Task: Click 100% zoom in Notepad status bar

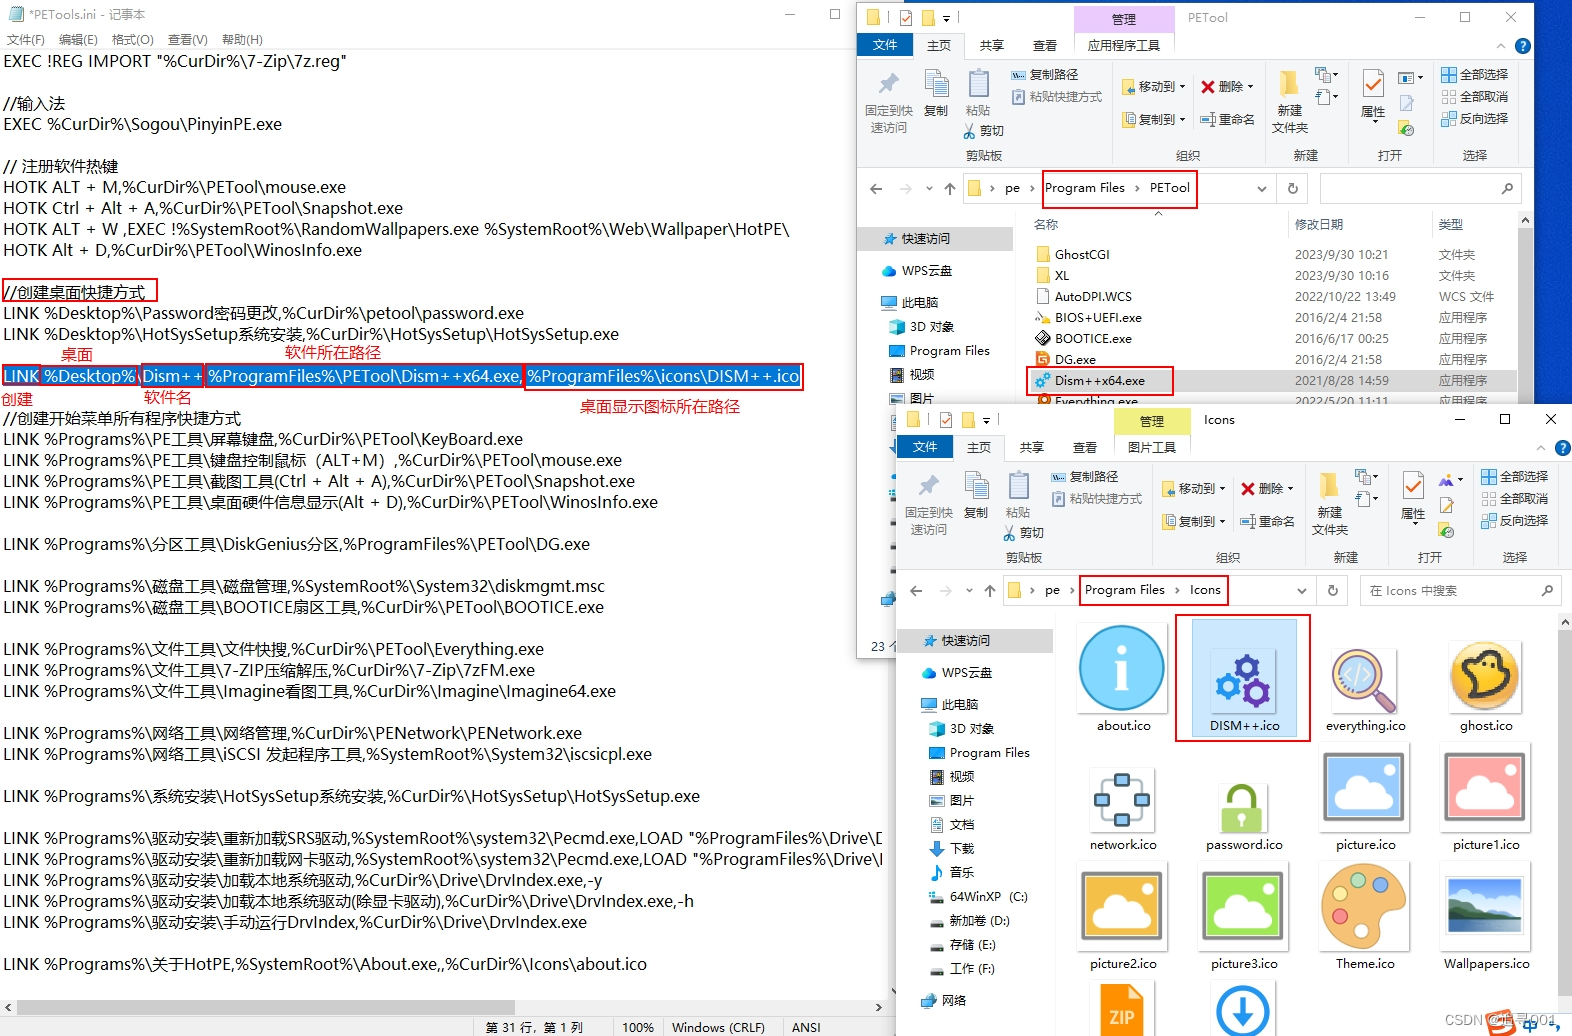Action: pos(638,1027)
